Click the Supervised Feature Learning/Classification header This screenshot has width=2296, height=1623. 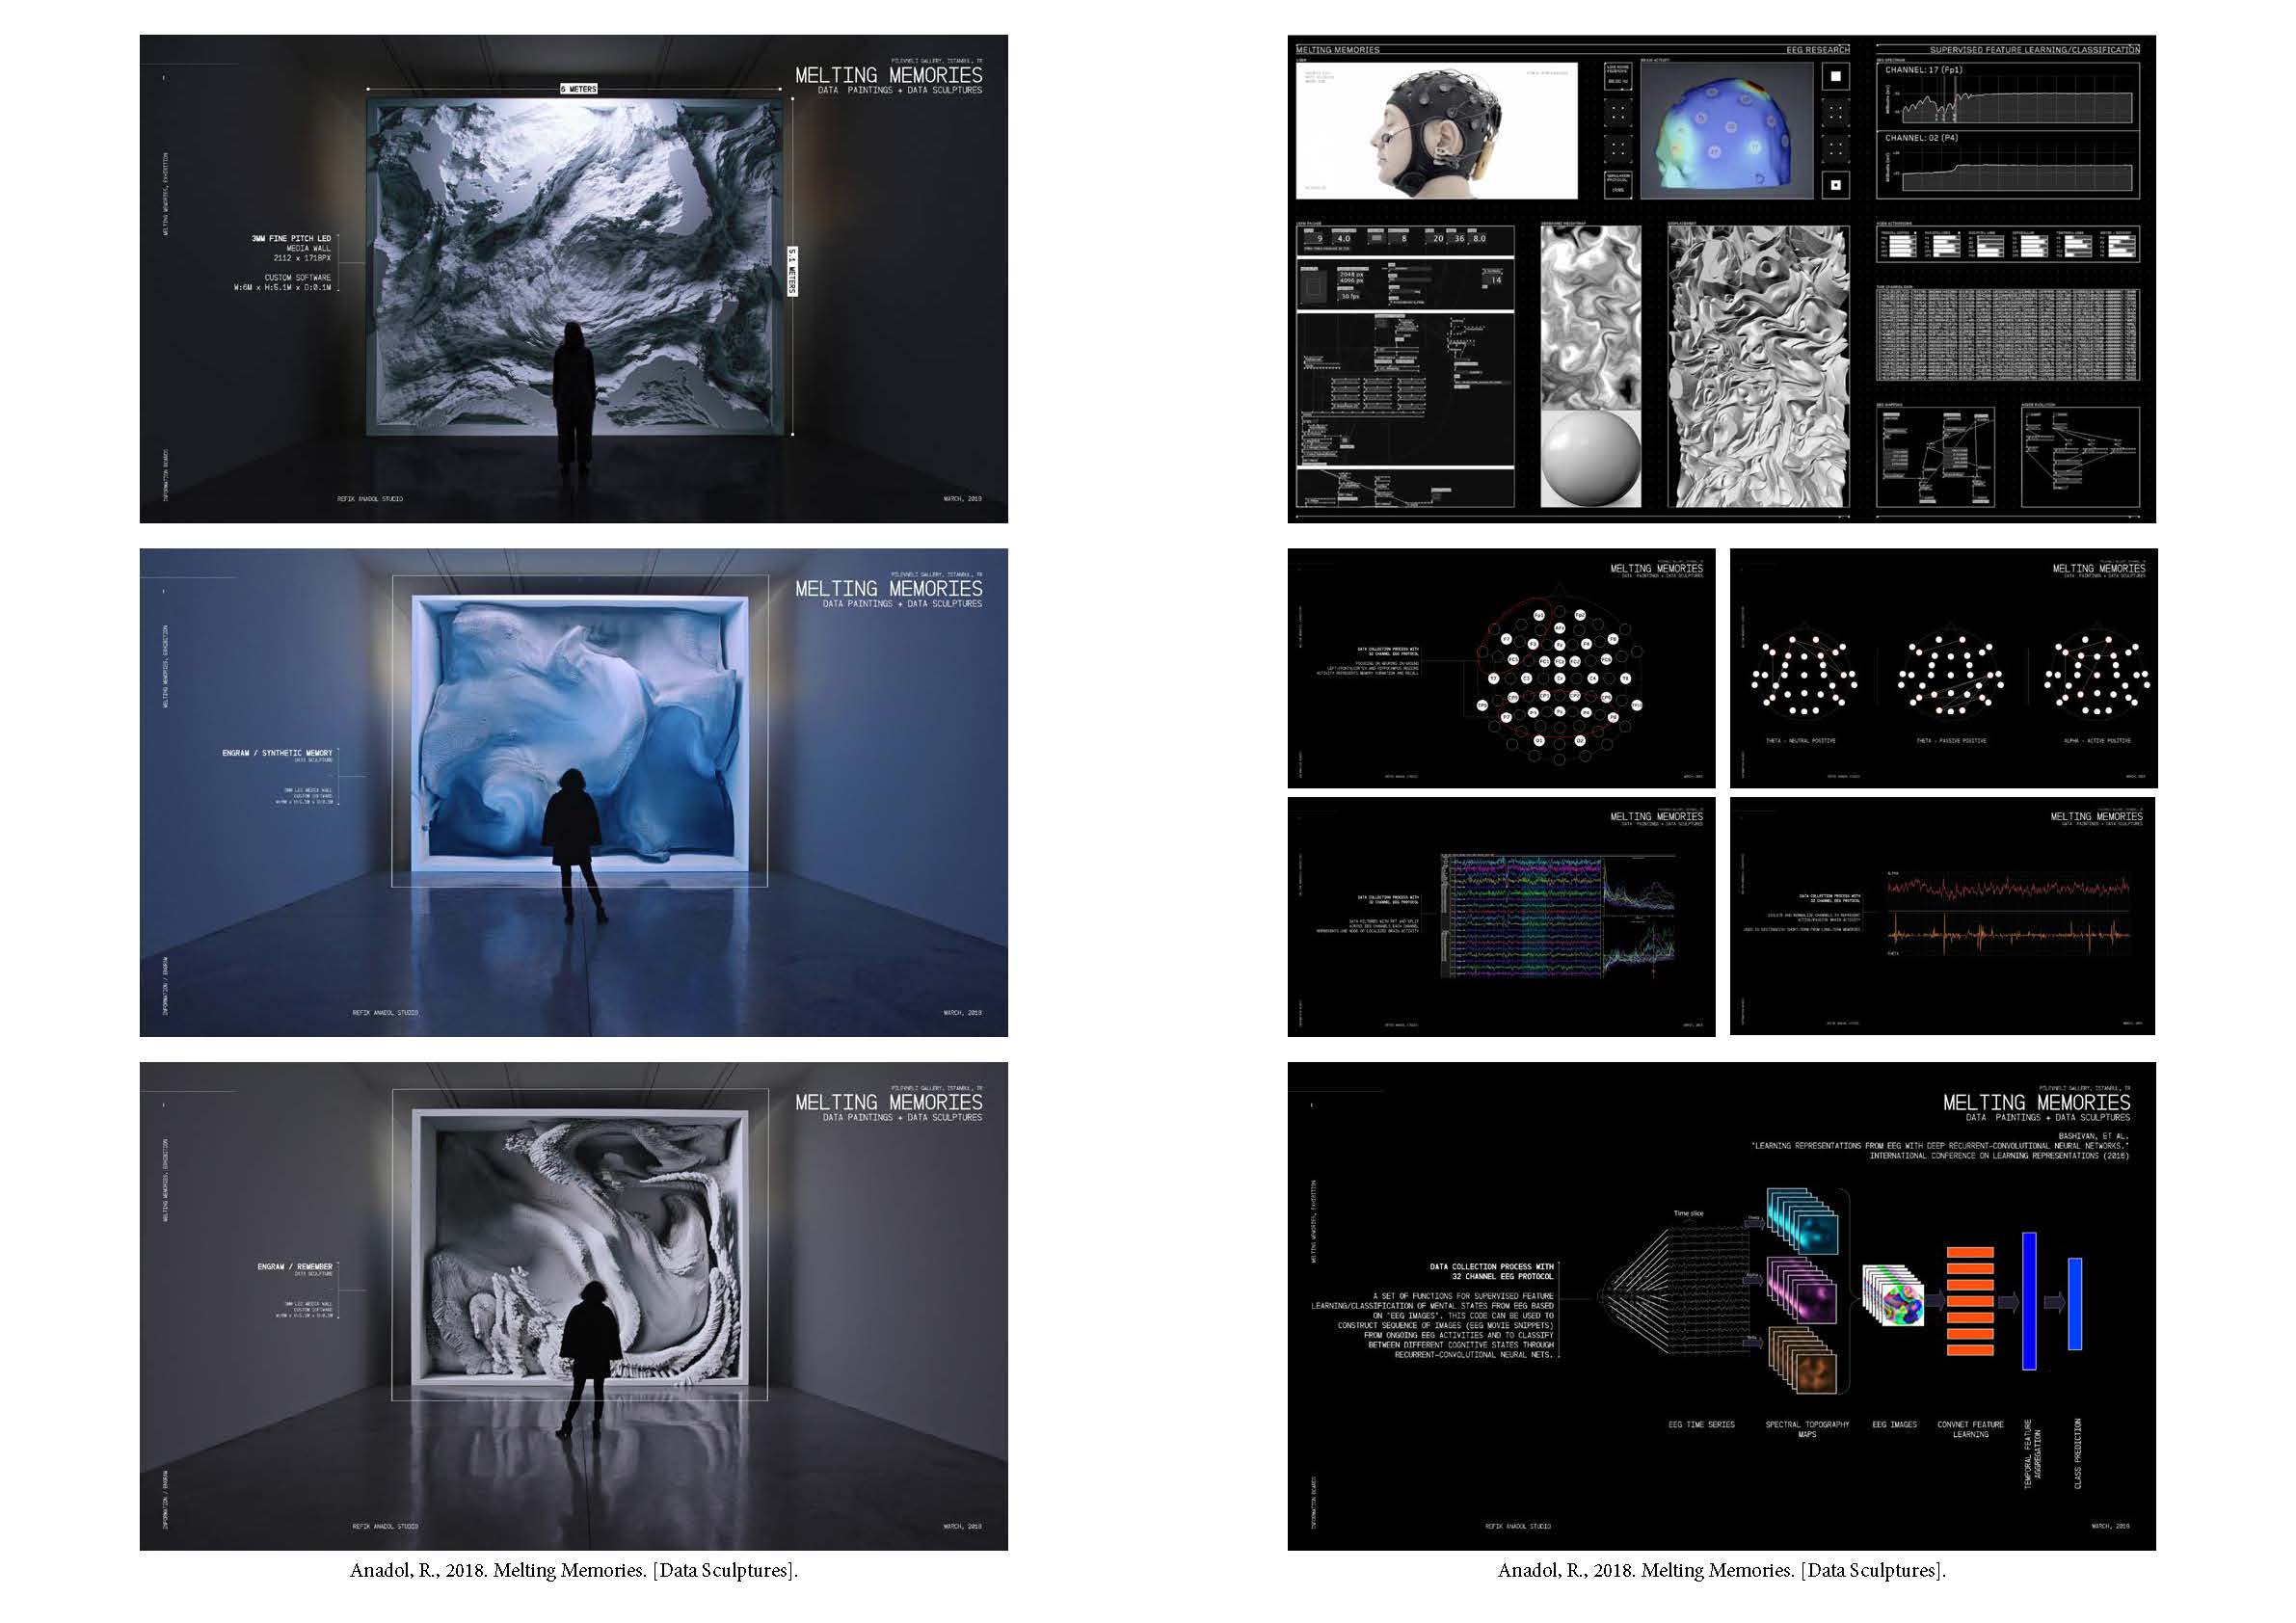pyautogui.click(x=2034, y=49)
